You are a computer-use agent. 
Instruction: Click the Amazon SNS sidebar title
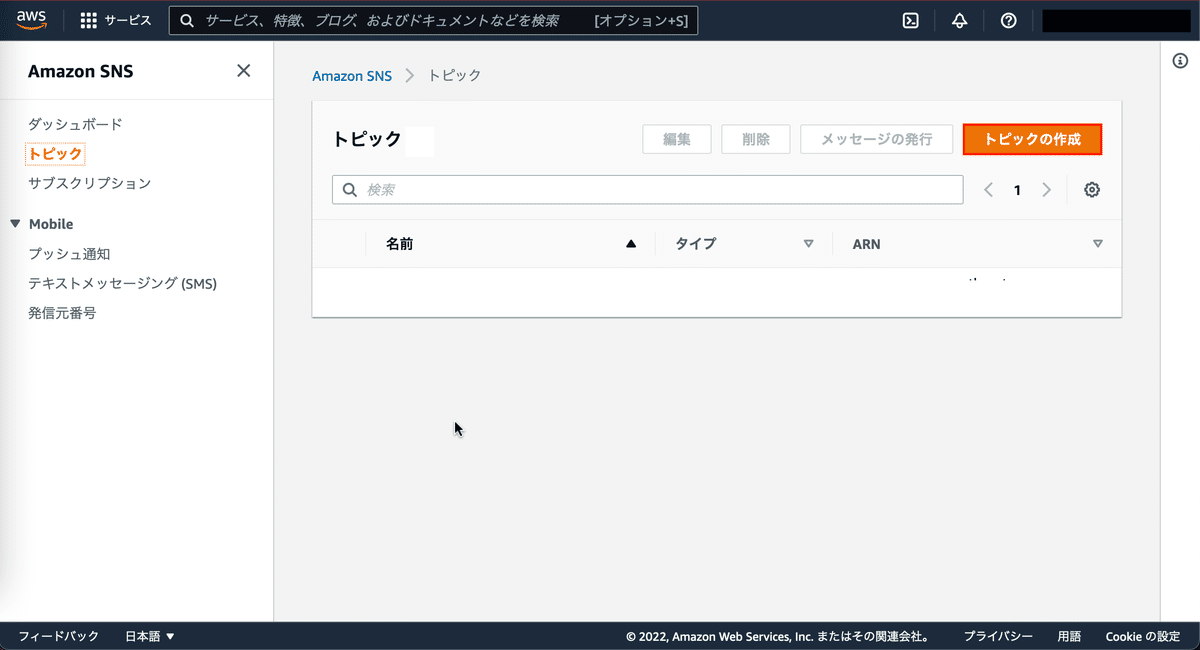click(x=80, y=71)
